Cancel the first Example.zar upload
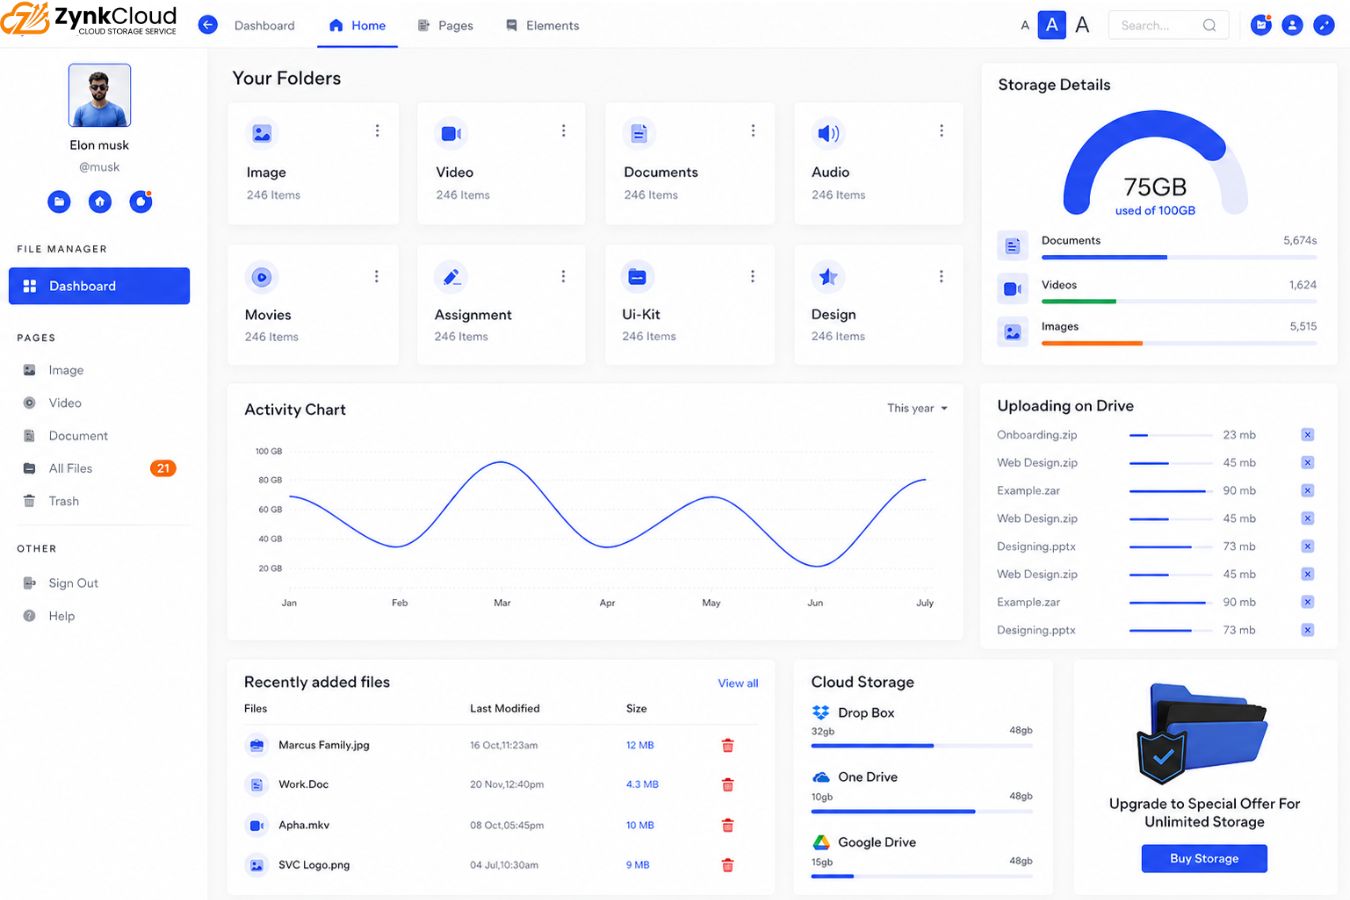This screenshot has height=900, width=1350. pyautogui.click(x=1307, y=491)
